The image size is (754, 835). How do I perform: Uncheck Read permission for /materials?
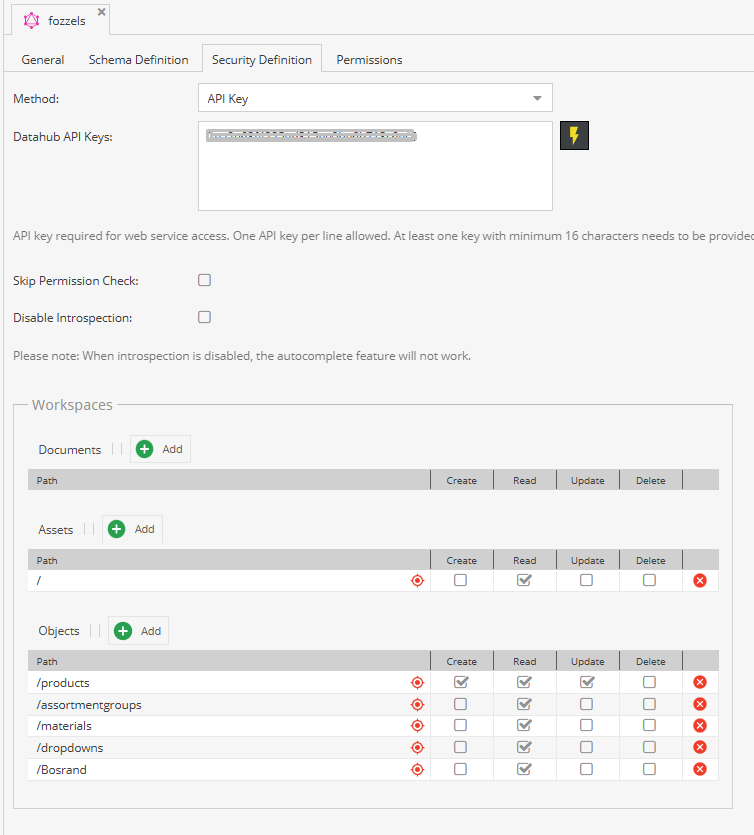coord(524,725)
